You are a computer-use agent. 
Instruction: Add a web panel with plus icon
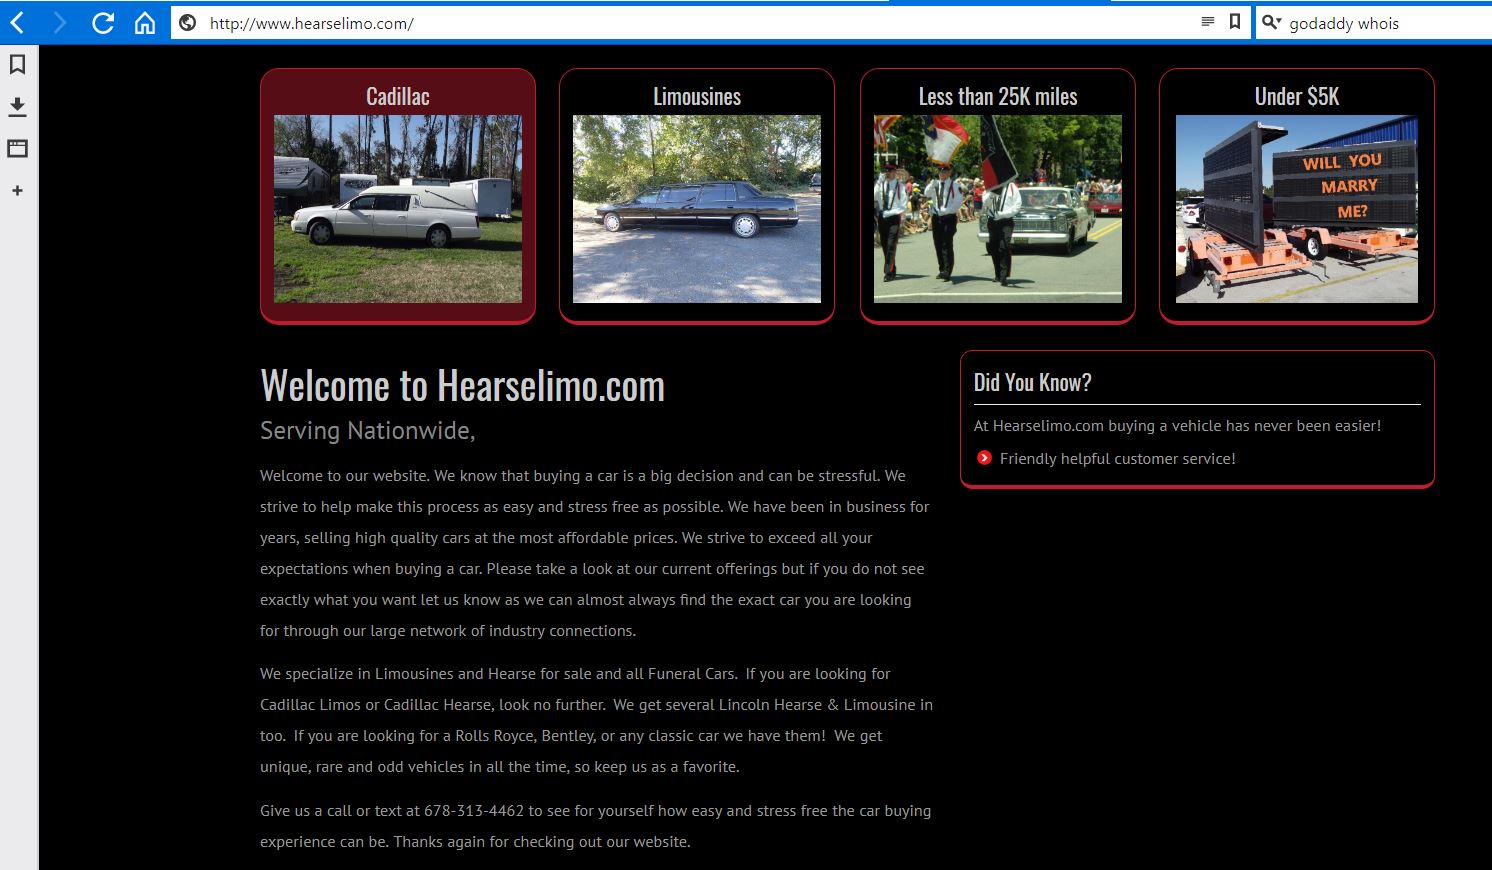(17, 190)
